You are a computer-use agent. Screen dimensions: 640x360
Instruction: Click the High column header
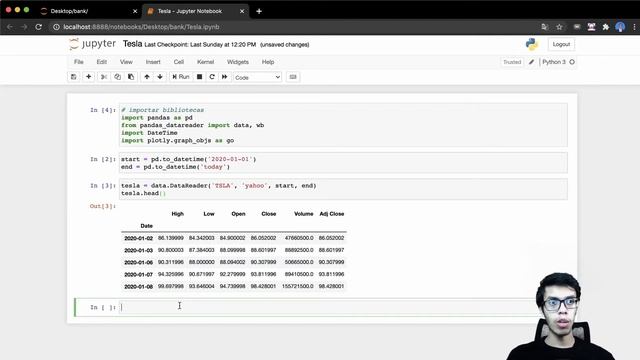tap(178, 214)
